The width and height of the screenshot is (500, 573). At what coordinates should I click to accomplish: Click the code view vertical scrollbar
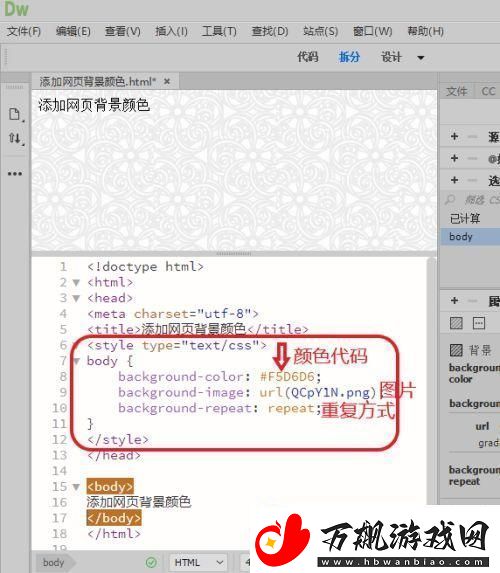click(x=432, y=380)
